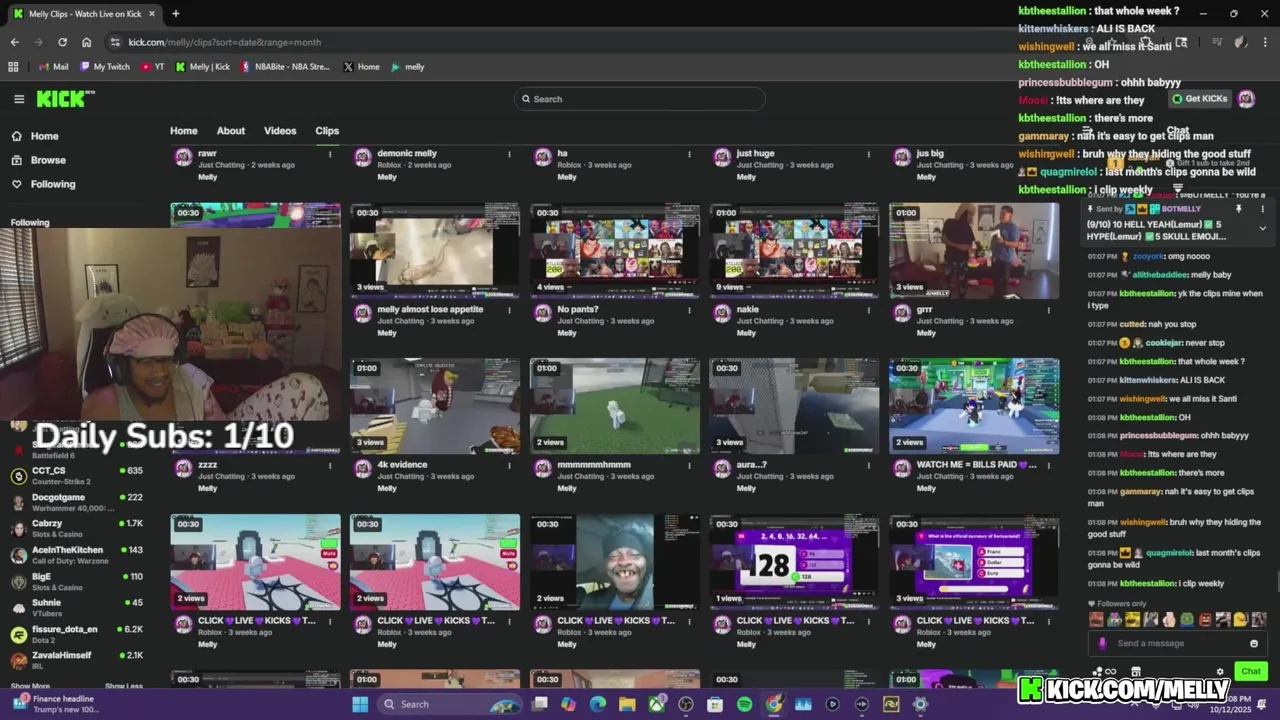The width and height of the screenshot is (1280, 720).
Task: Open the Windows taskbar Search box
Action: pyautogui.click(x=450, y=704)
